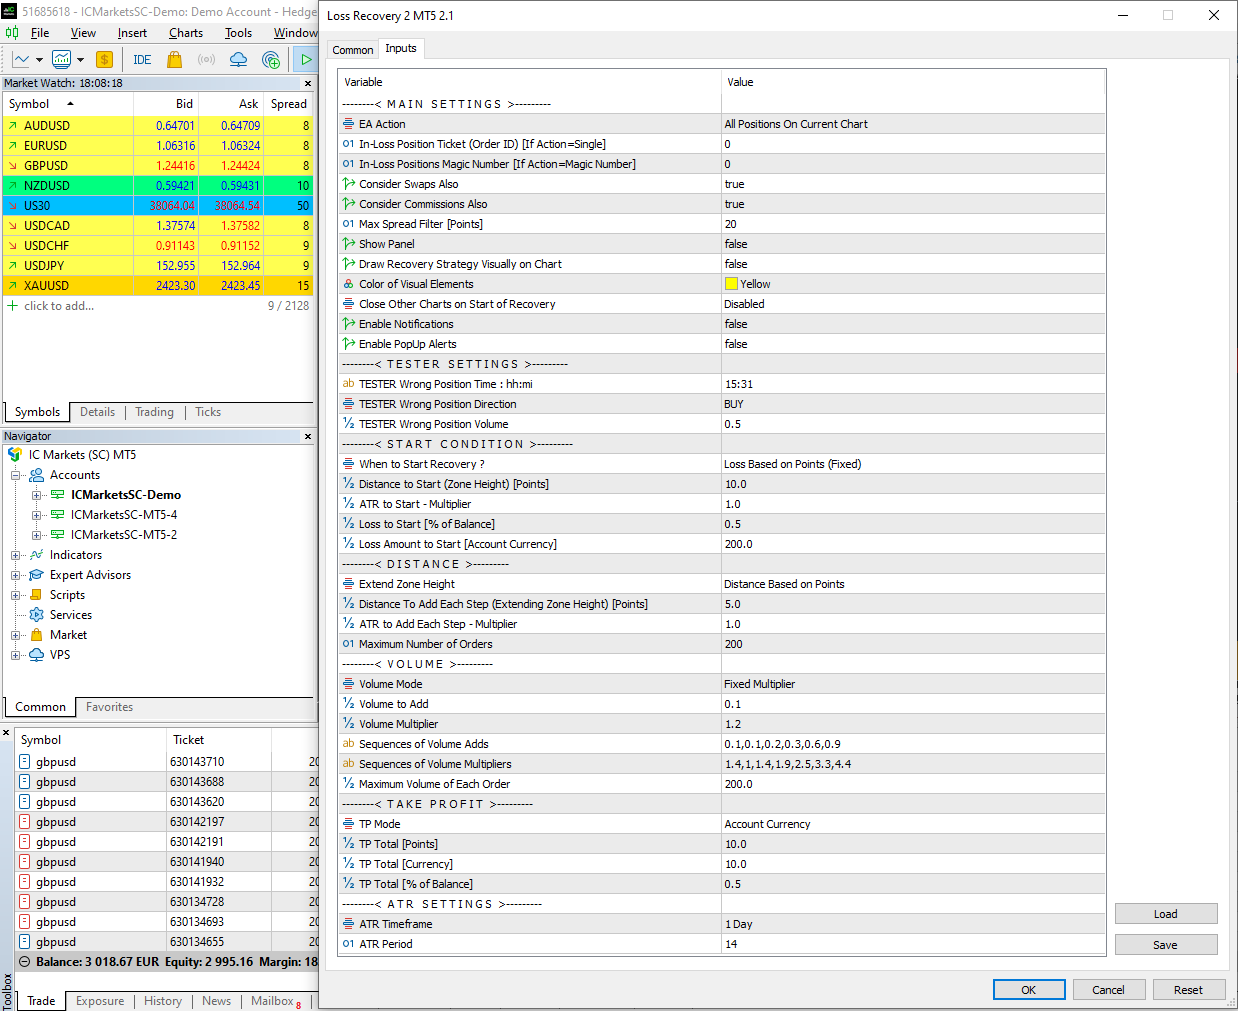Click the Expert Advisors hat icon
Screen dimensions: 1238x1011
pos(37,575)
